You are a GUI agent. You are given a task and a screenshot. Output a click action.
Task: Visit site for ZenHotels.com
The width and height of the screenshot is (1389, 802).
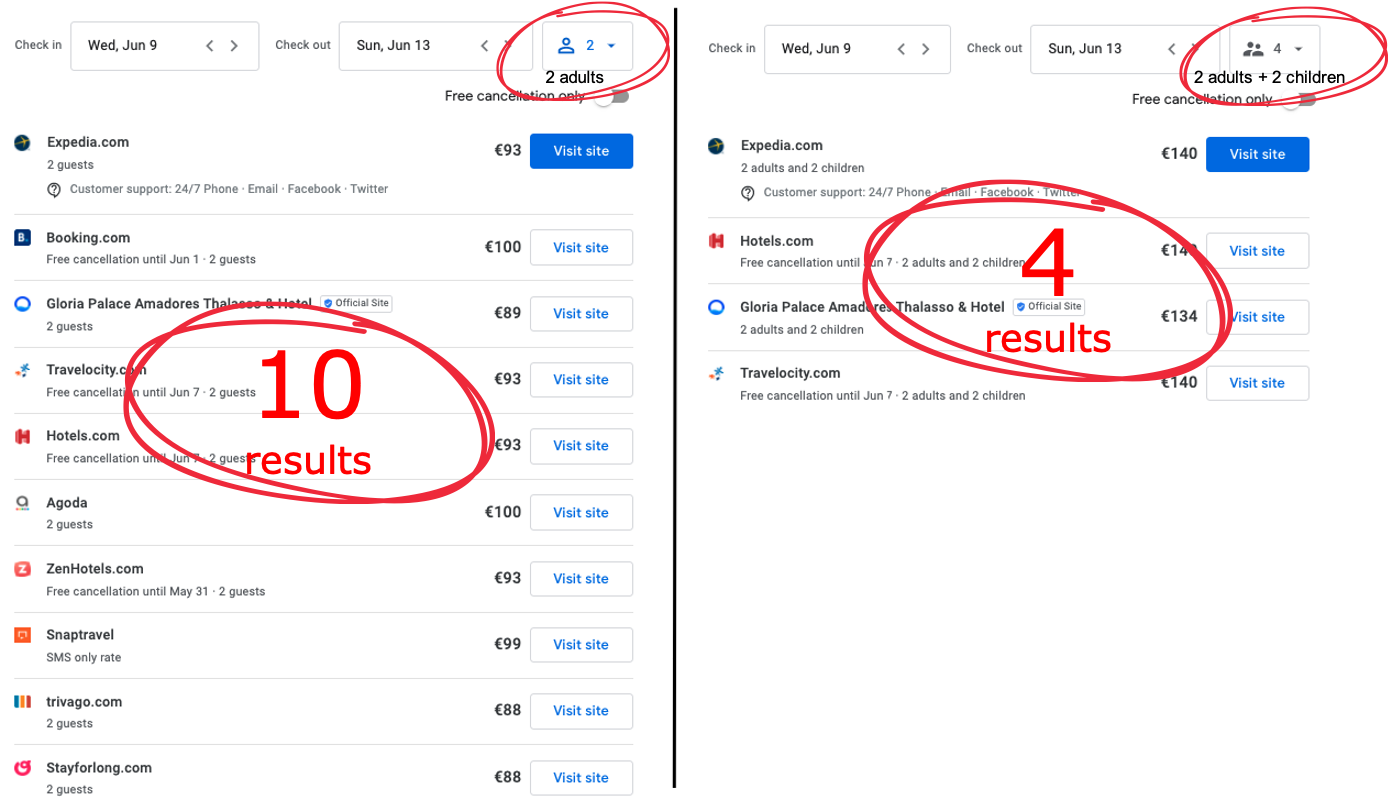581,578
